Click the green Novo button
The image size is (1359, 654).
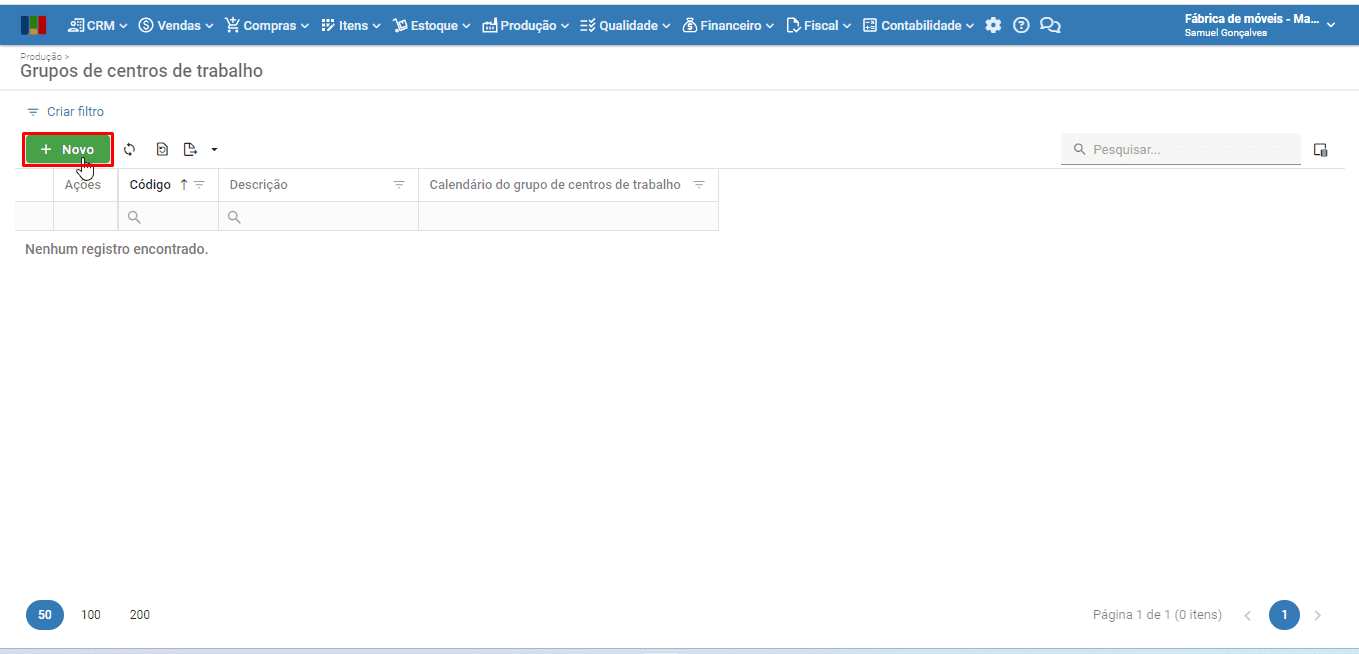[68, 150]
